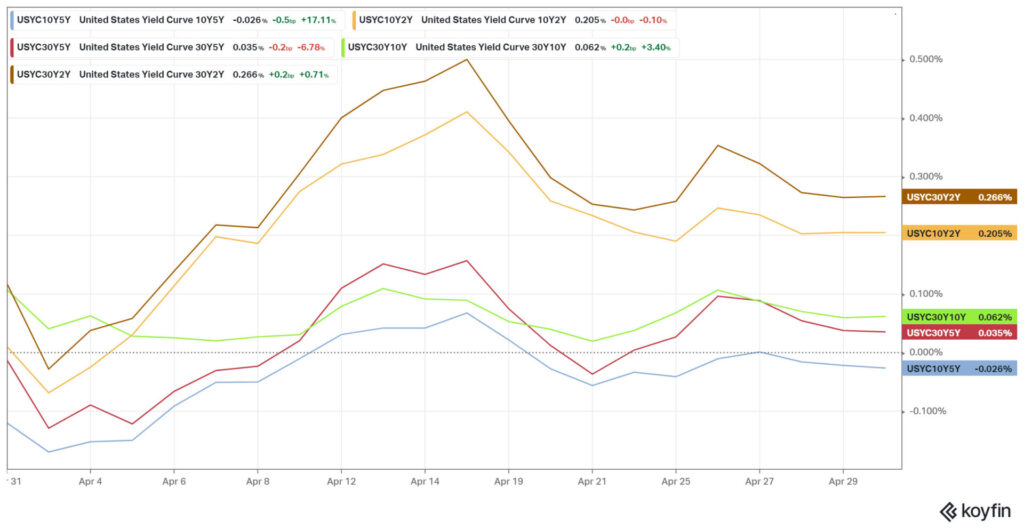1024x529 pixels.
Task: Click the brown USYC30Y2Y color bar
Action: point(12,74)
